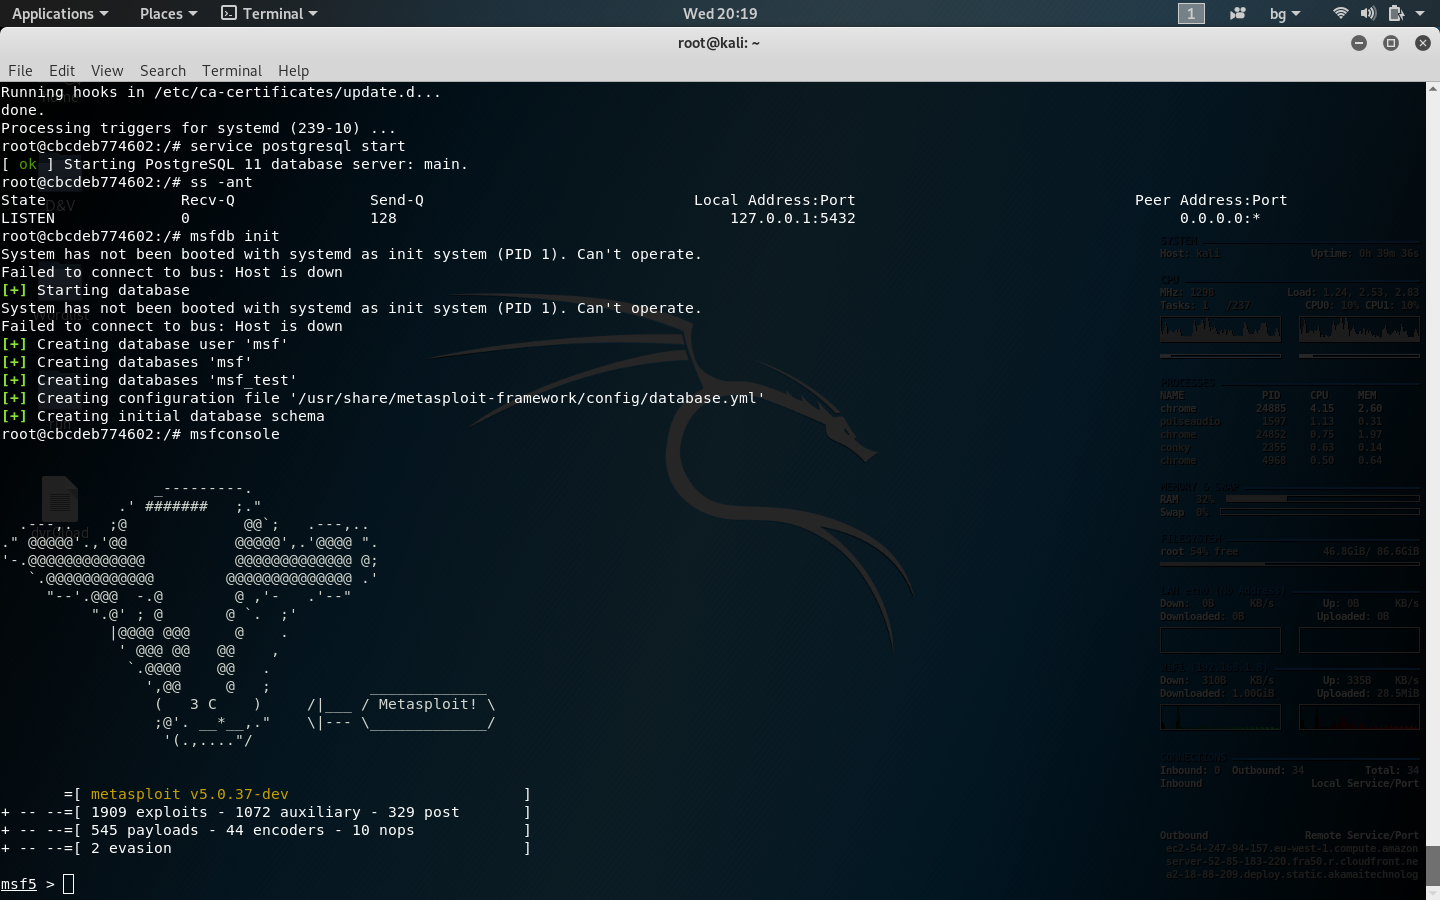Open the Applications menu
The width and height of the screenshot is (1440, 900).
click(x=59, y=14)
